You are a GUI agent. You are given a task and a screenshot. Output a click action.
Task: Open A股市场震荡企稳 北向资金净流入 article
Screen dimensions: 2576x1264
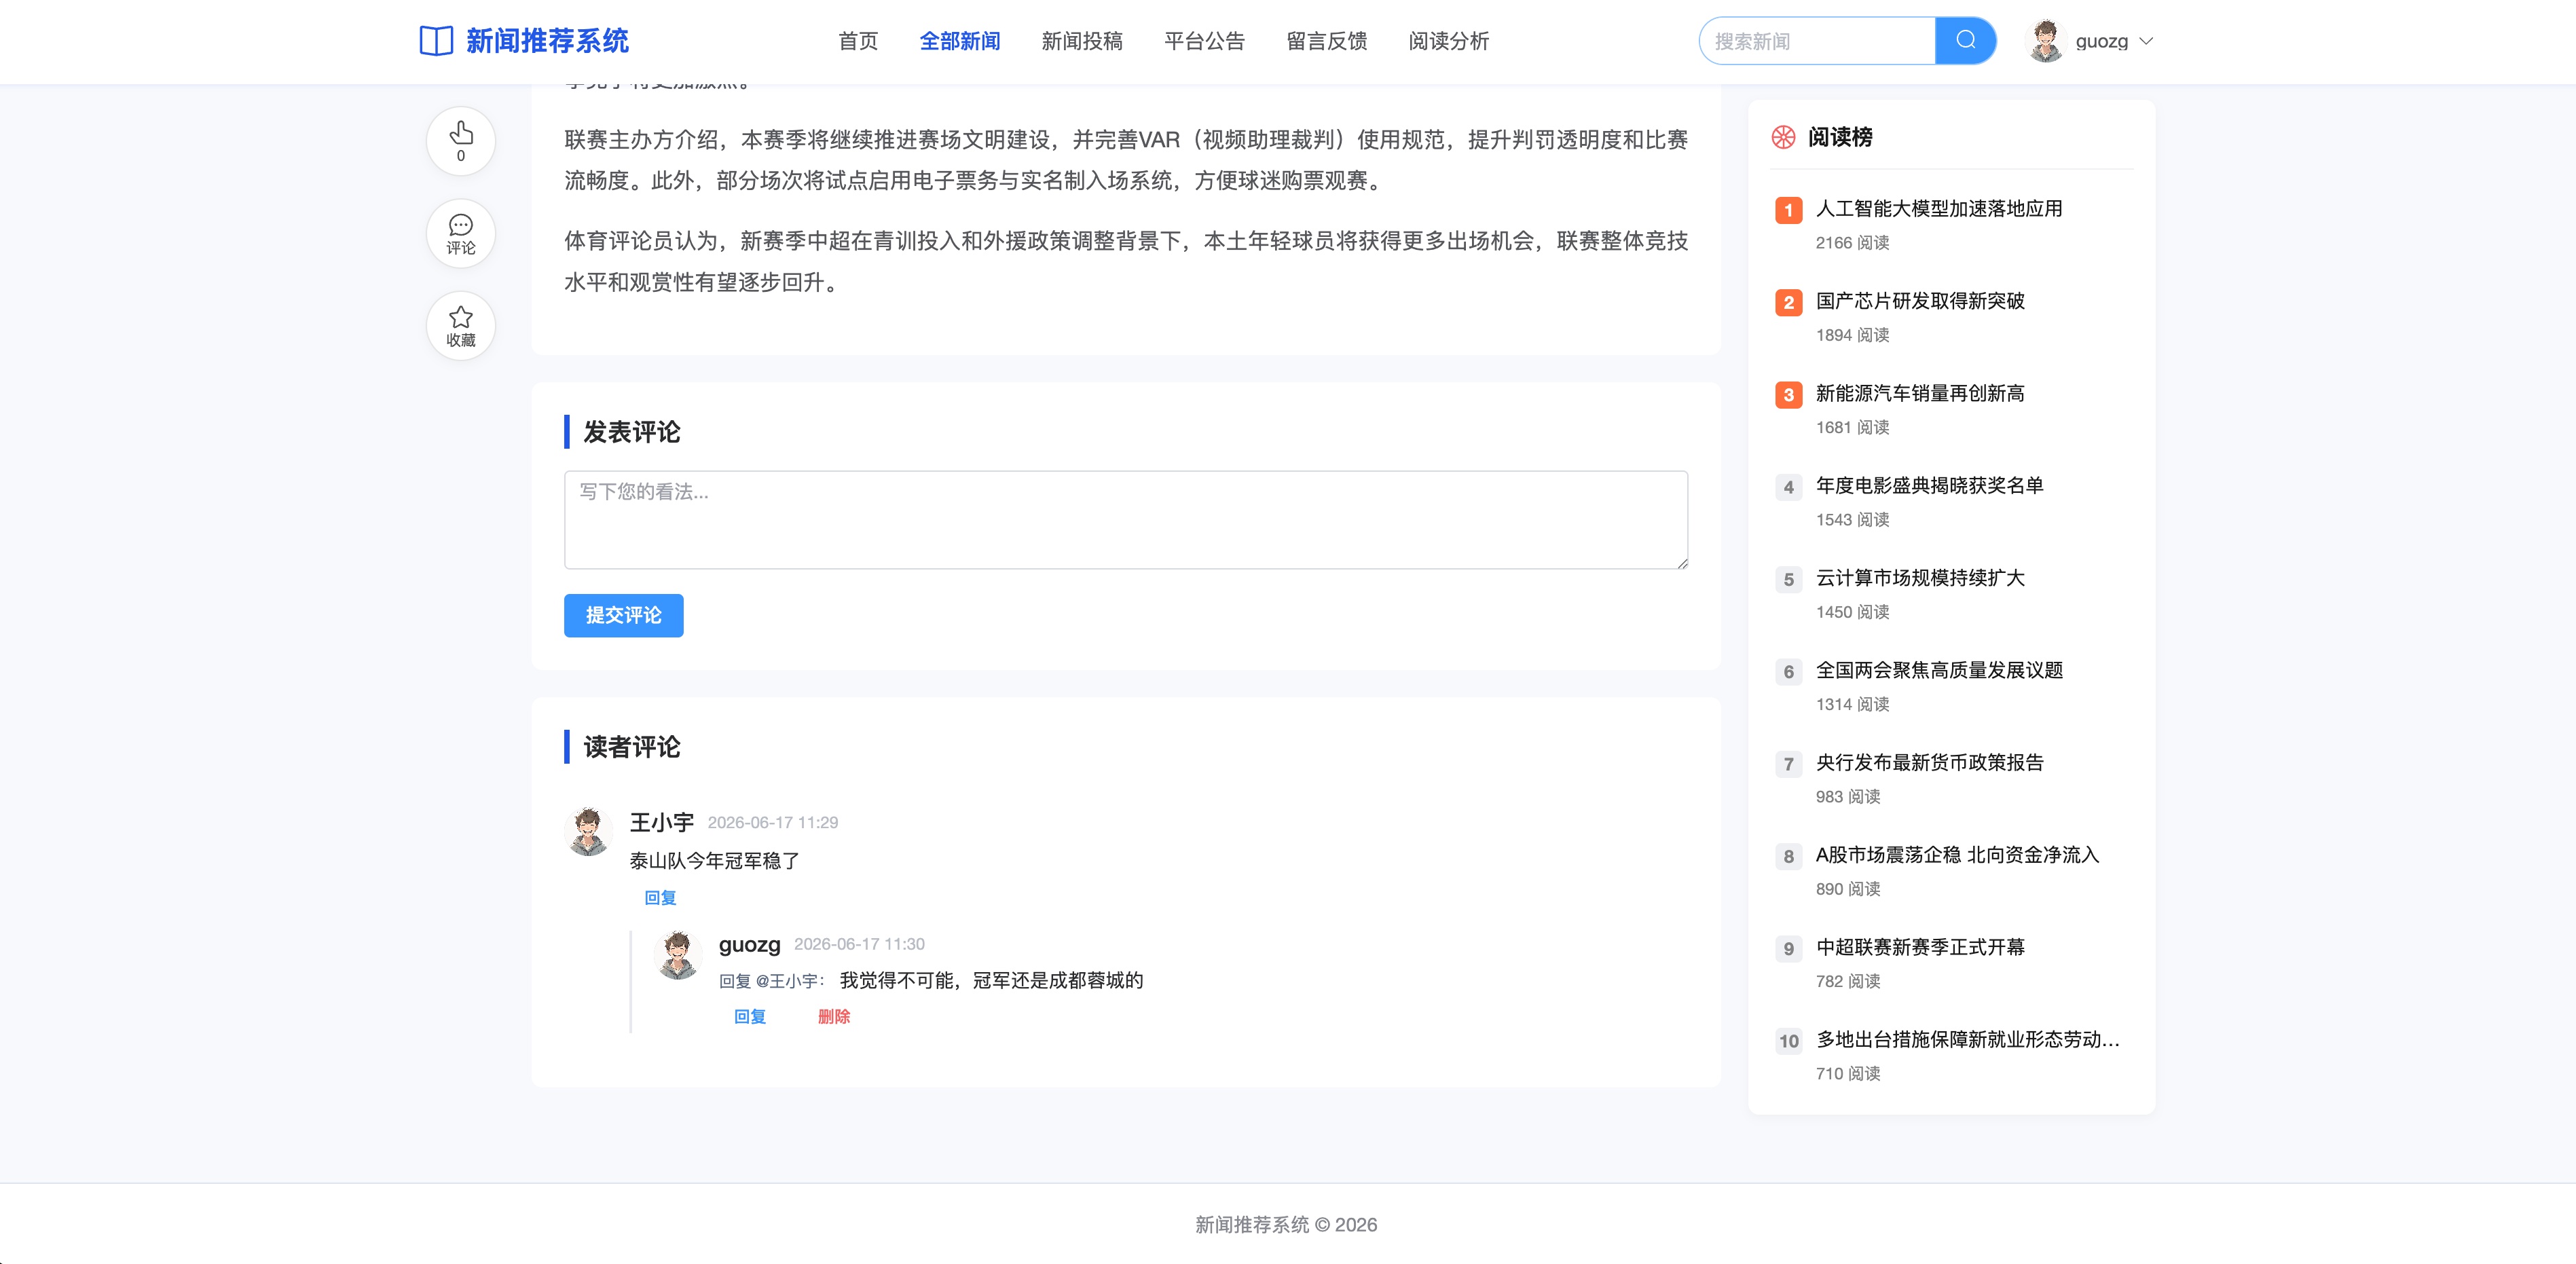point(1957,855)
